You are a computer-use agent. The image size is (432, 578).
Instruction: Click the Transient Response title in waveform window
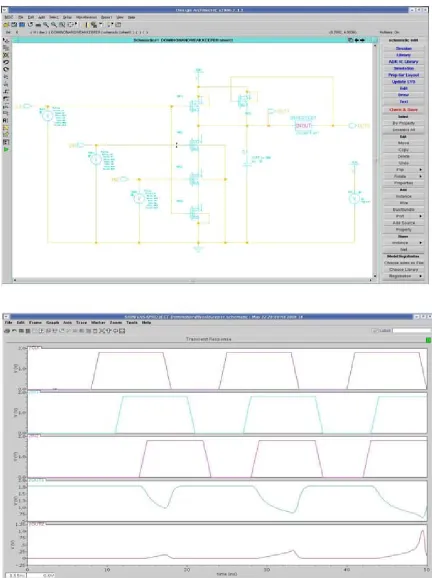(x=208, y=339)
